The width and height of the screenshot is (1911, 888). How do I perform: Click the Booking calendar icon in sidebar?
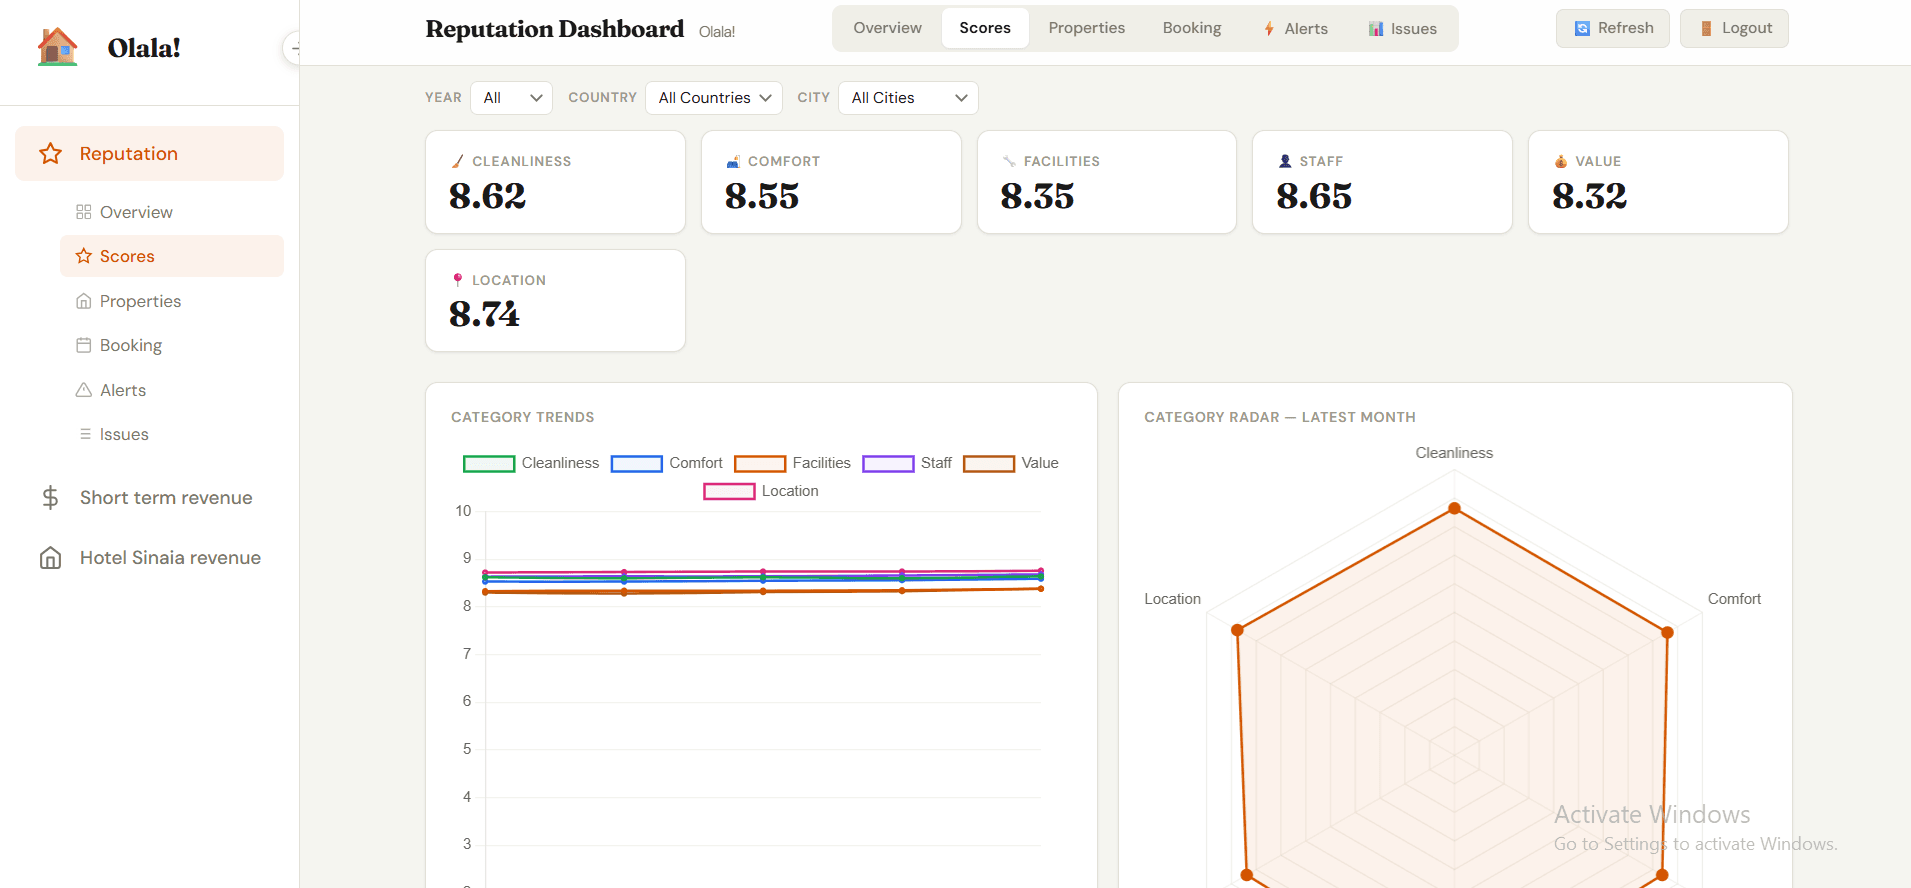point(84,345)
